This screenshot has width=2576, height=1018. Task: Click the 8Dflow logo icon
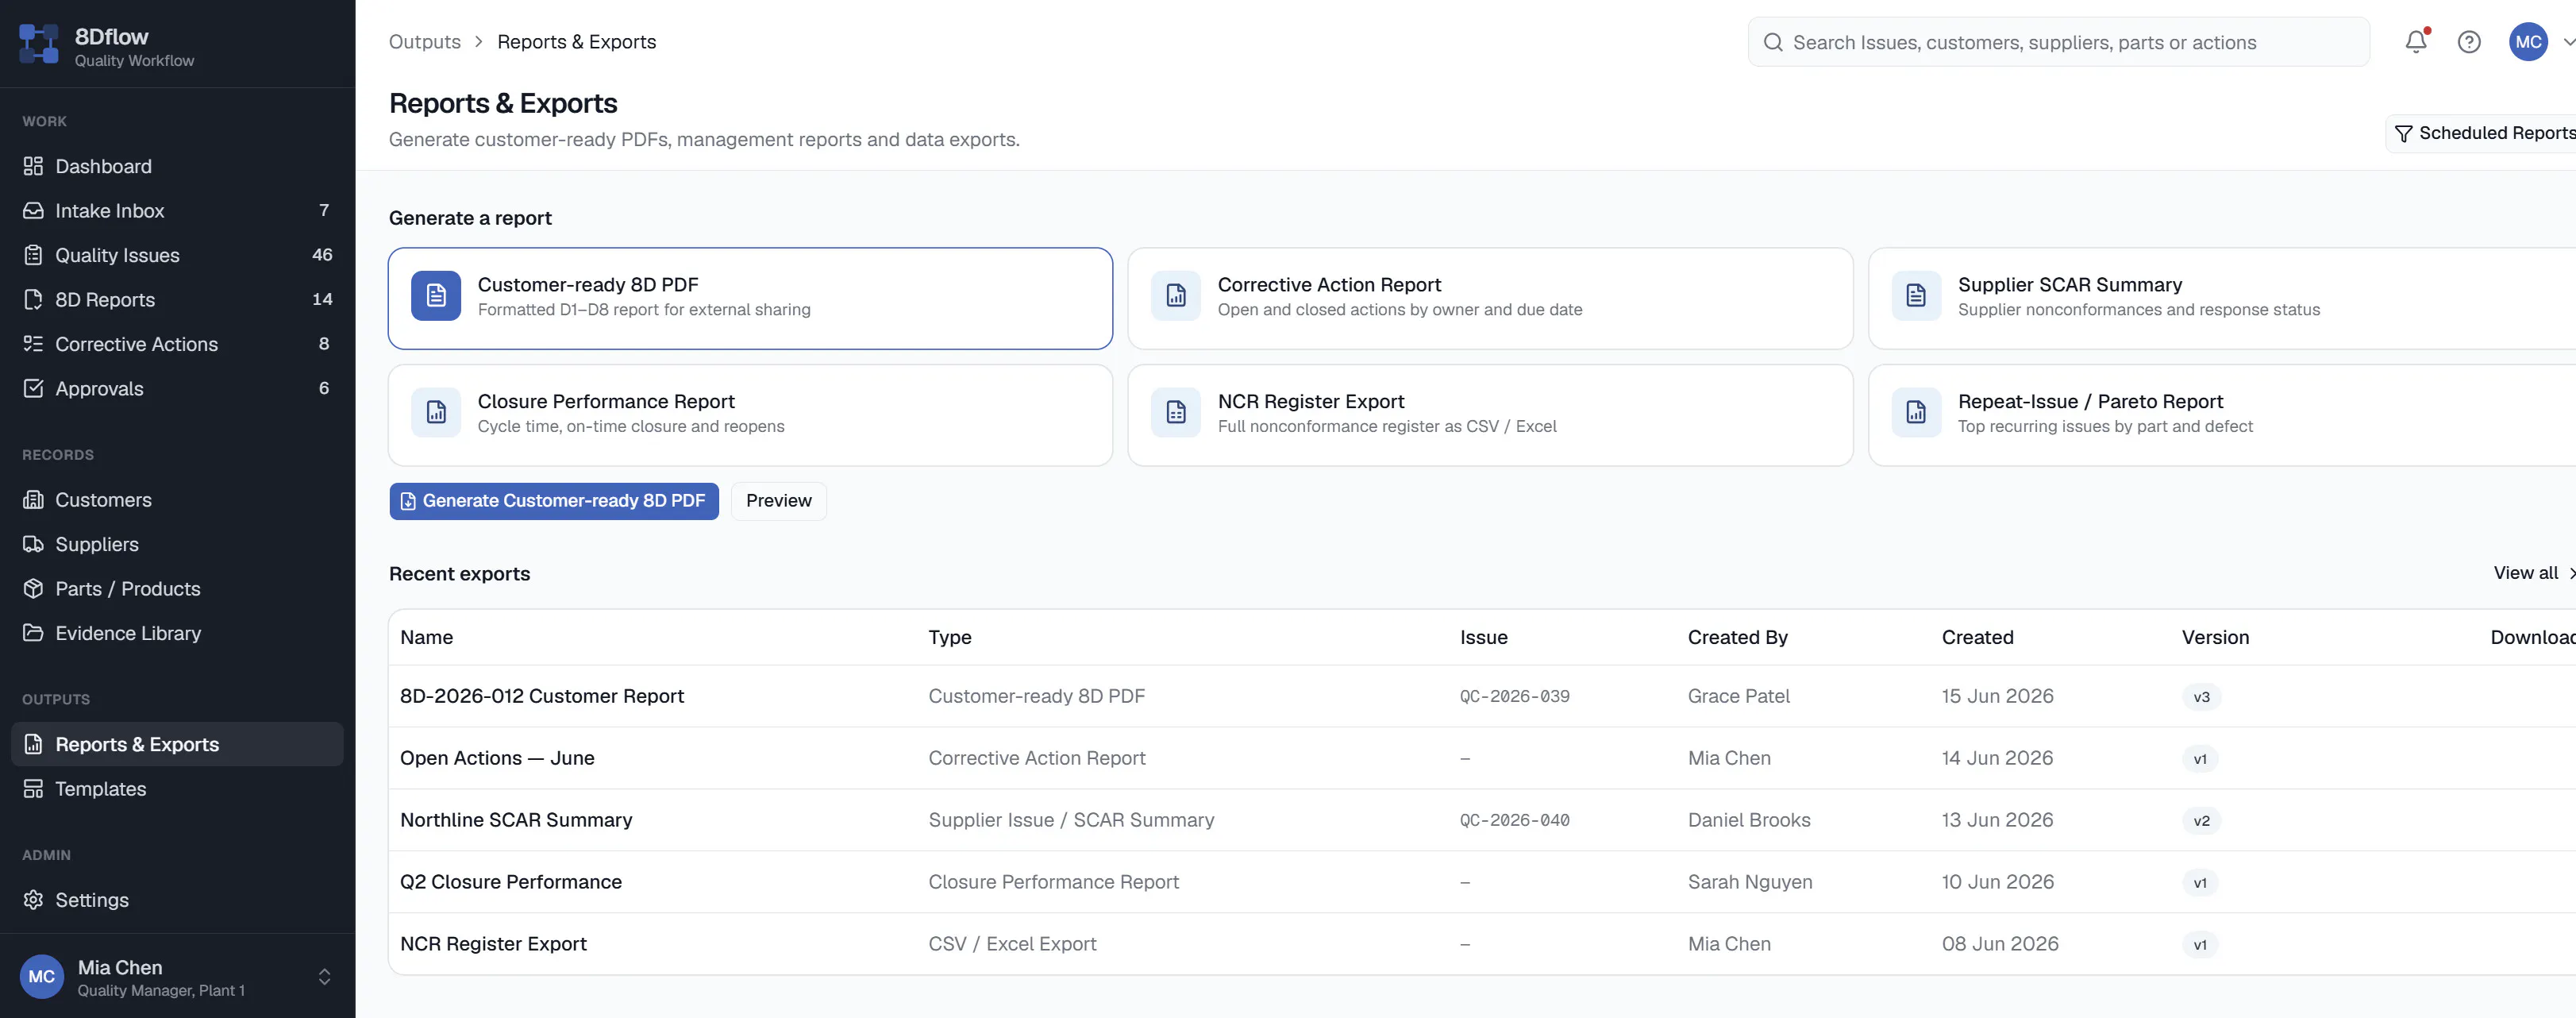(39, 44)
